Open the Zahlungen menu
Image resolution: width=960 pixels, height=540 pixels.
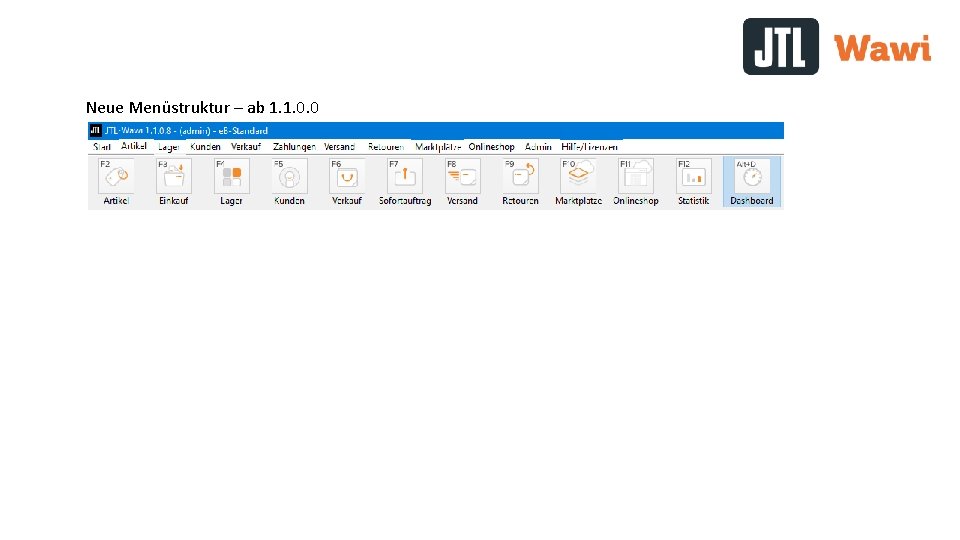pos(294,147)
